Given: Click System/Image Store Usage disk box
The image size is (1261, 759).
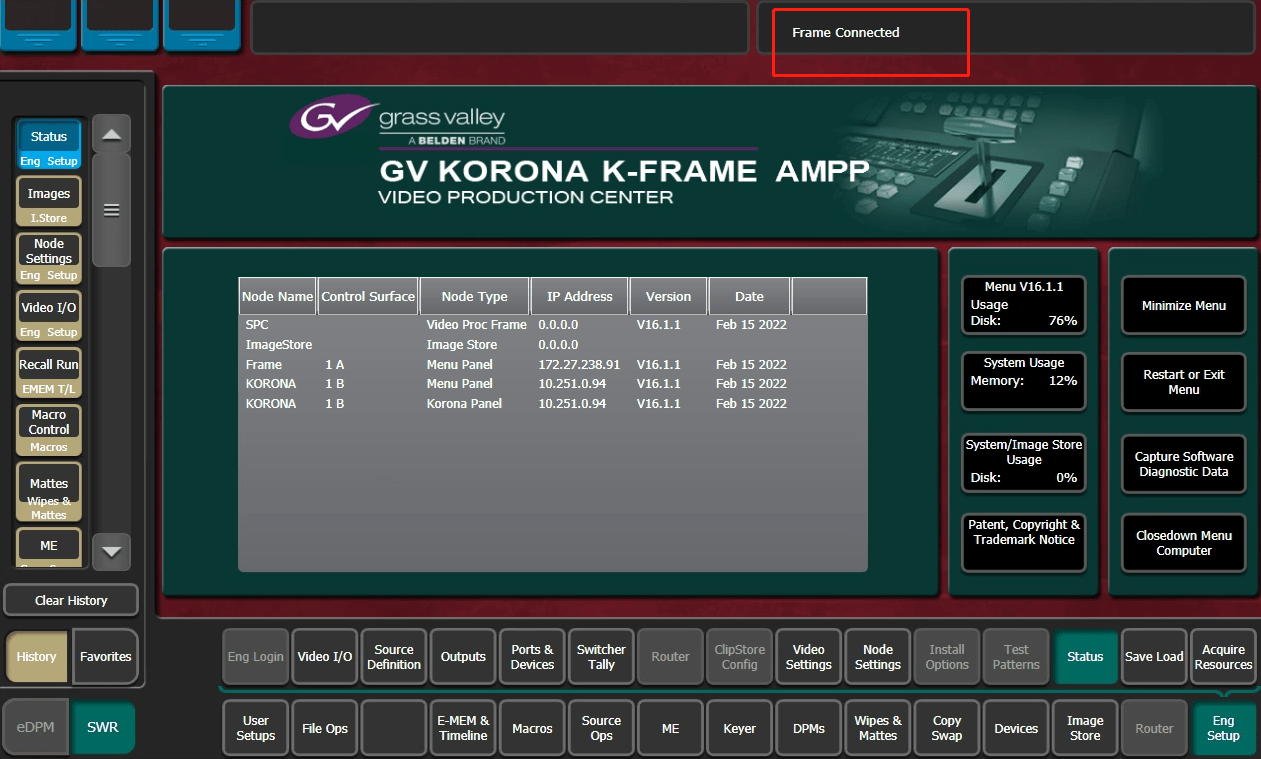Looking at the screenshot, I should click(1024, 464).
